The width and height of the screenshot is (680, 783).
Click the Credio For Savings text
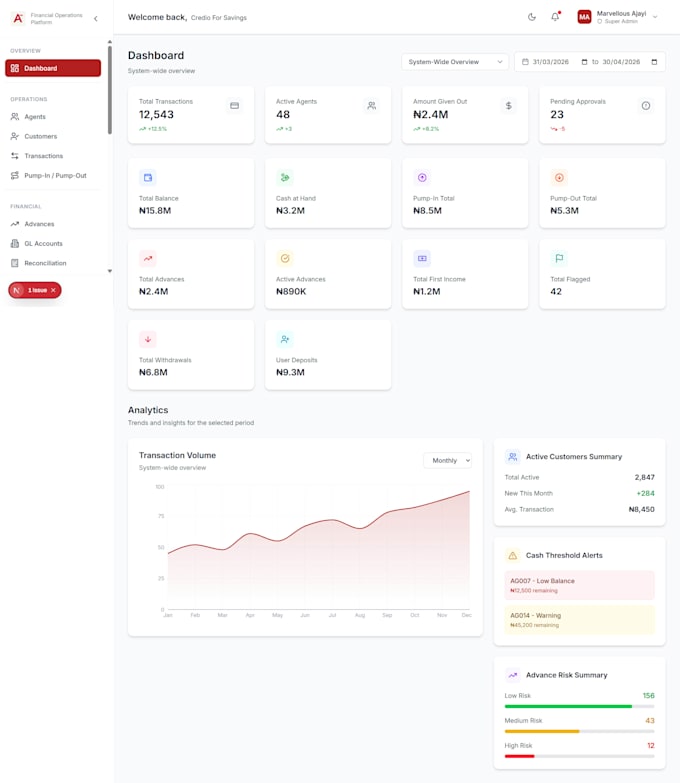(x=219, y=17)
